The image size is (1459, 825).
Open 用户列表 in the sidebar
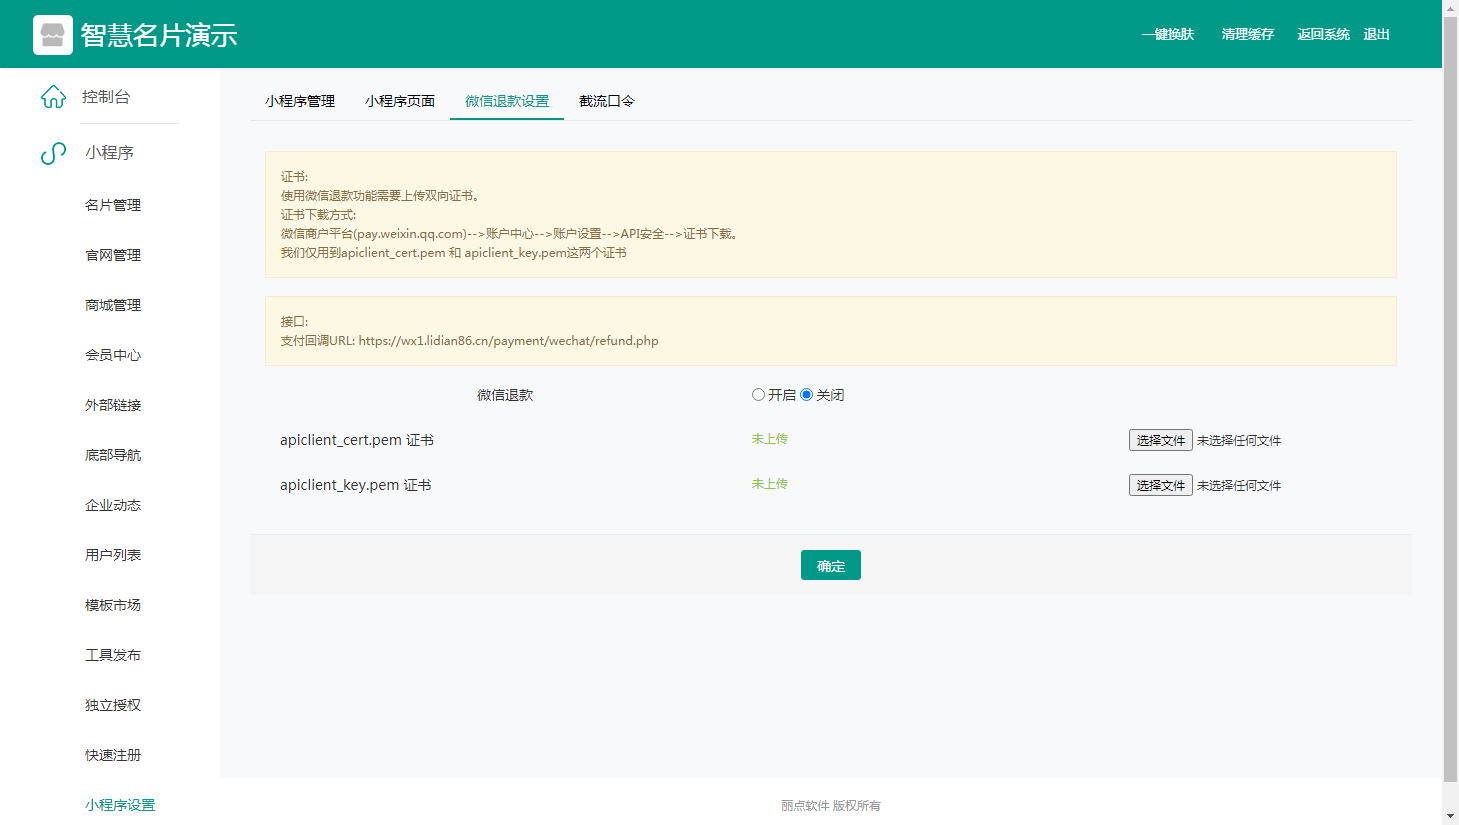point(113,555)
